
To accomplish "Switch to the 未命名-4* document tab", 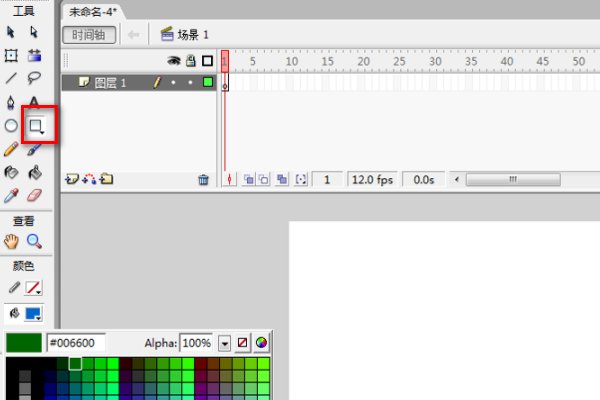I will 94,11.
